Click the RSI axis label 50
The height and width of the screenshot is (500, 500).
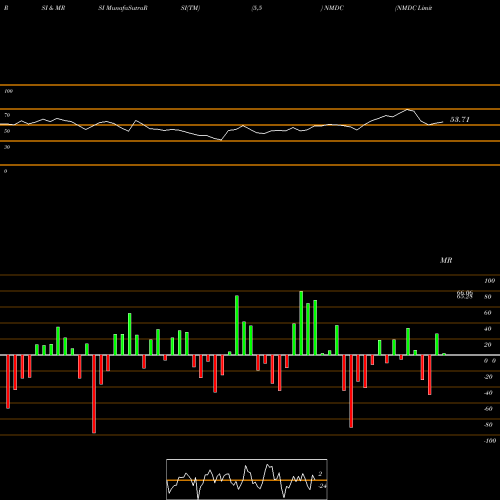(x=7, y=131)
